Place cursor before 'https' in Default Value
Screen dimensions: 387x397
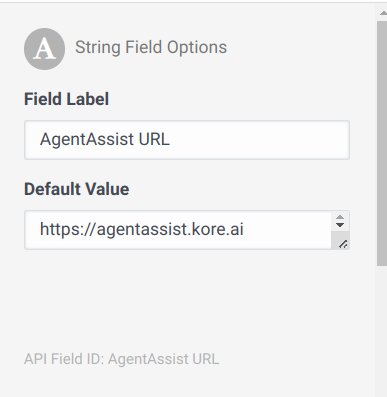(40, 229)
